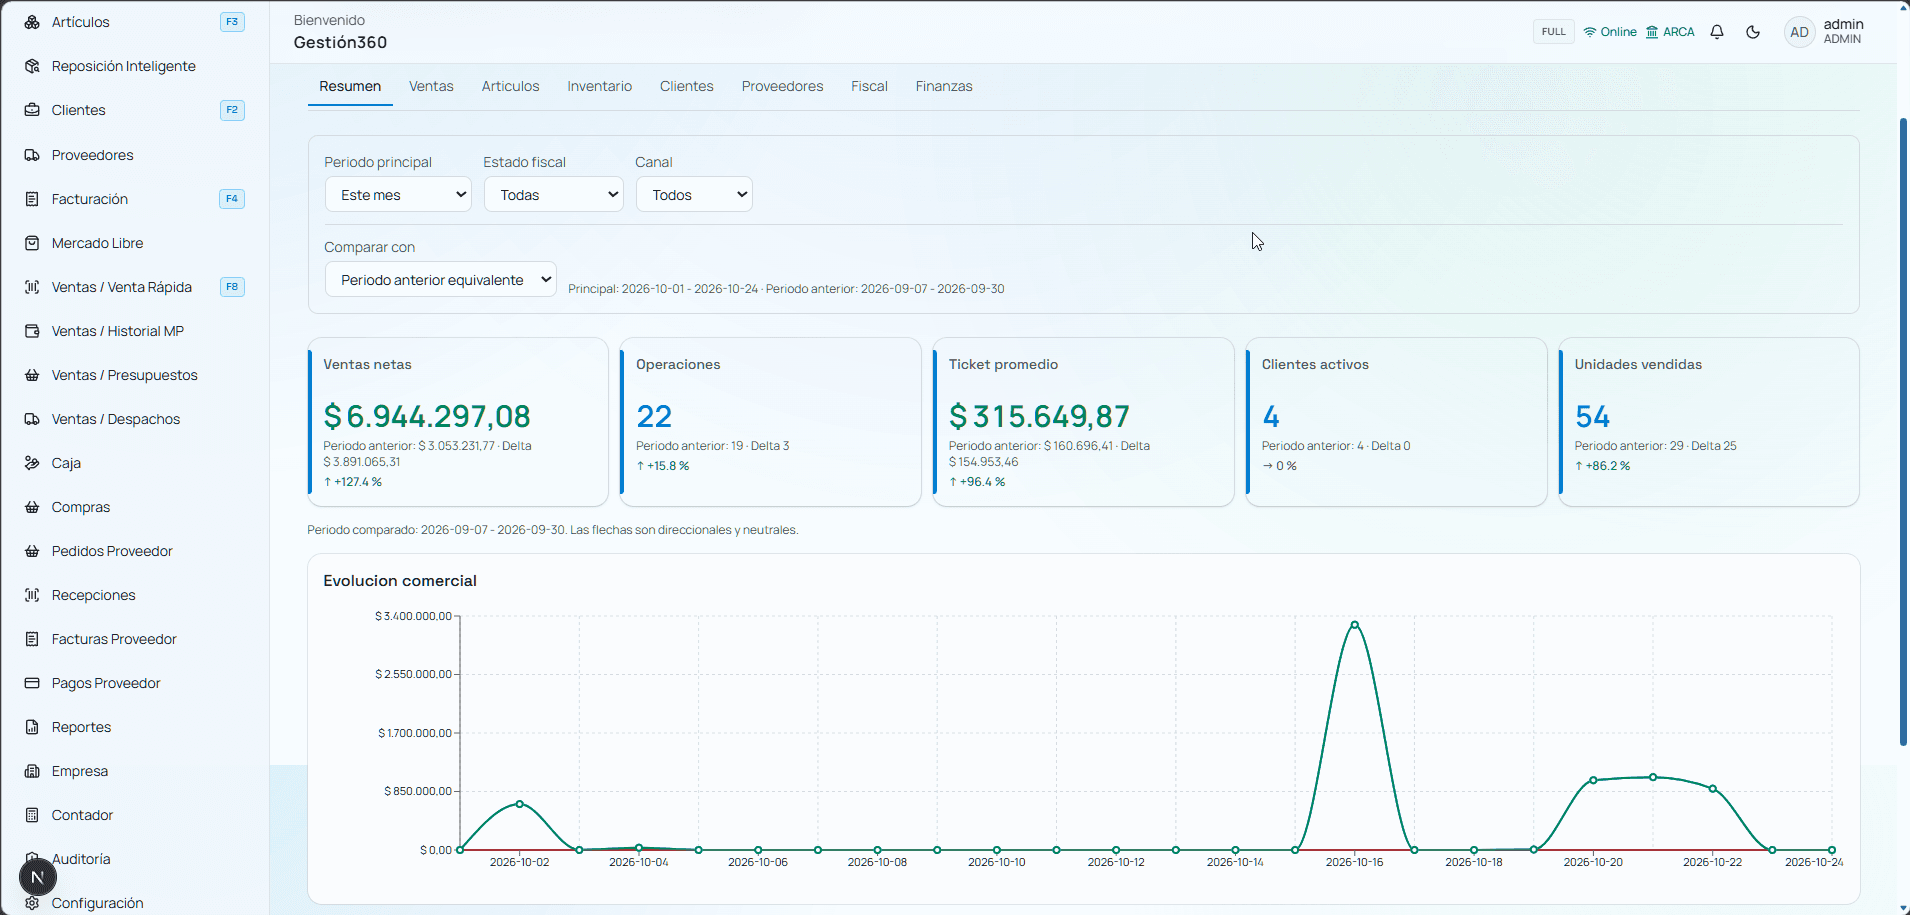Image resolution: width=1910 pixels, height=915 pixels.
Task: Click the round N floating button
Action: 38,878
